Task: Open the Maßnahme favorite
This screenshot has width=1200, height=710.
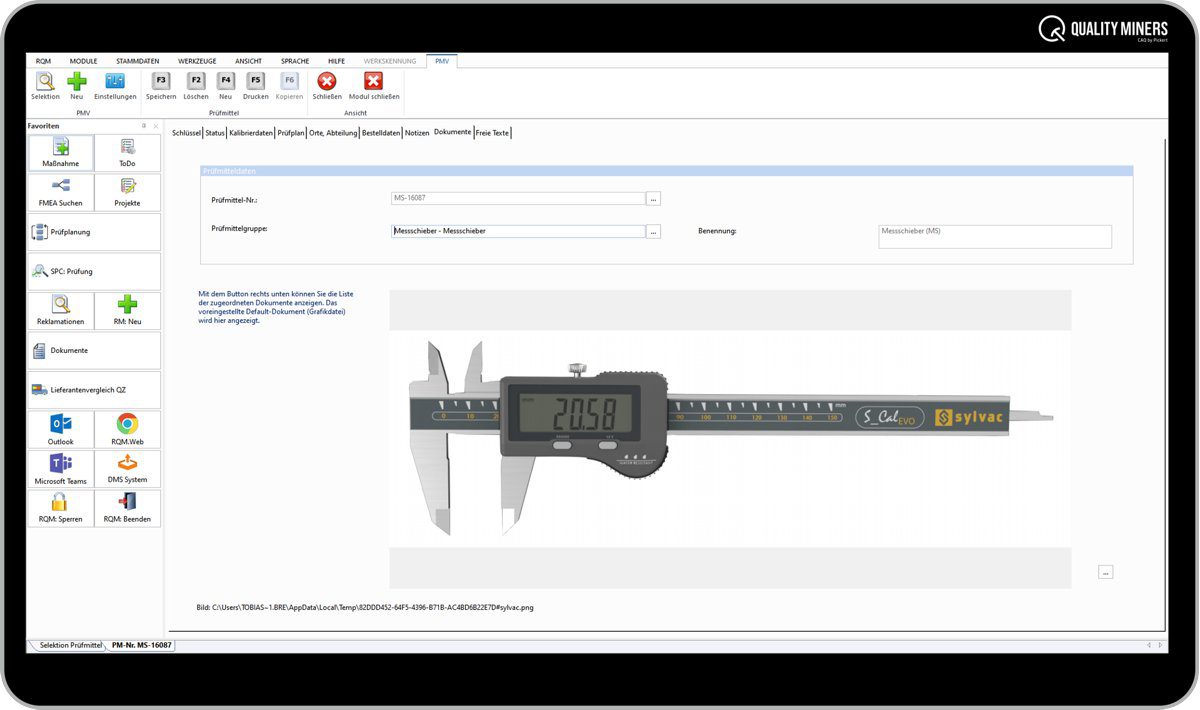Action: [61, 153]
